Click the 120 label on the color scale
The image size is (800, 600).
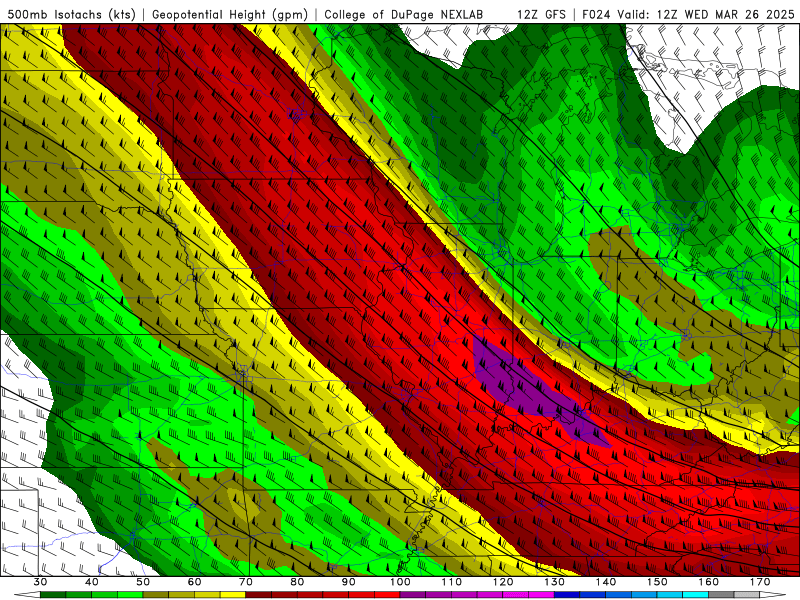click(503, 582)
